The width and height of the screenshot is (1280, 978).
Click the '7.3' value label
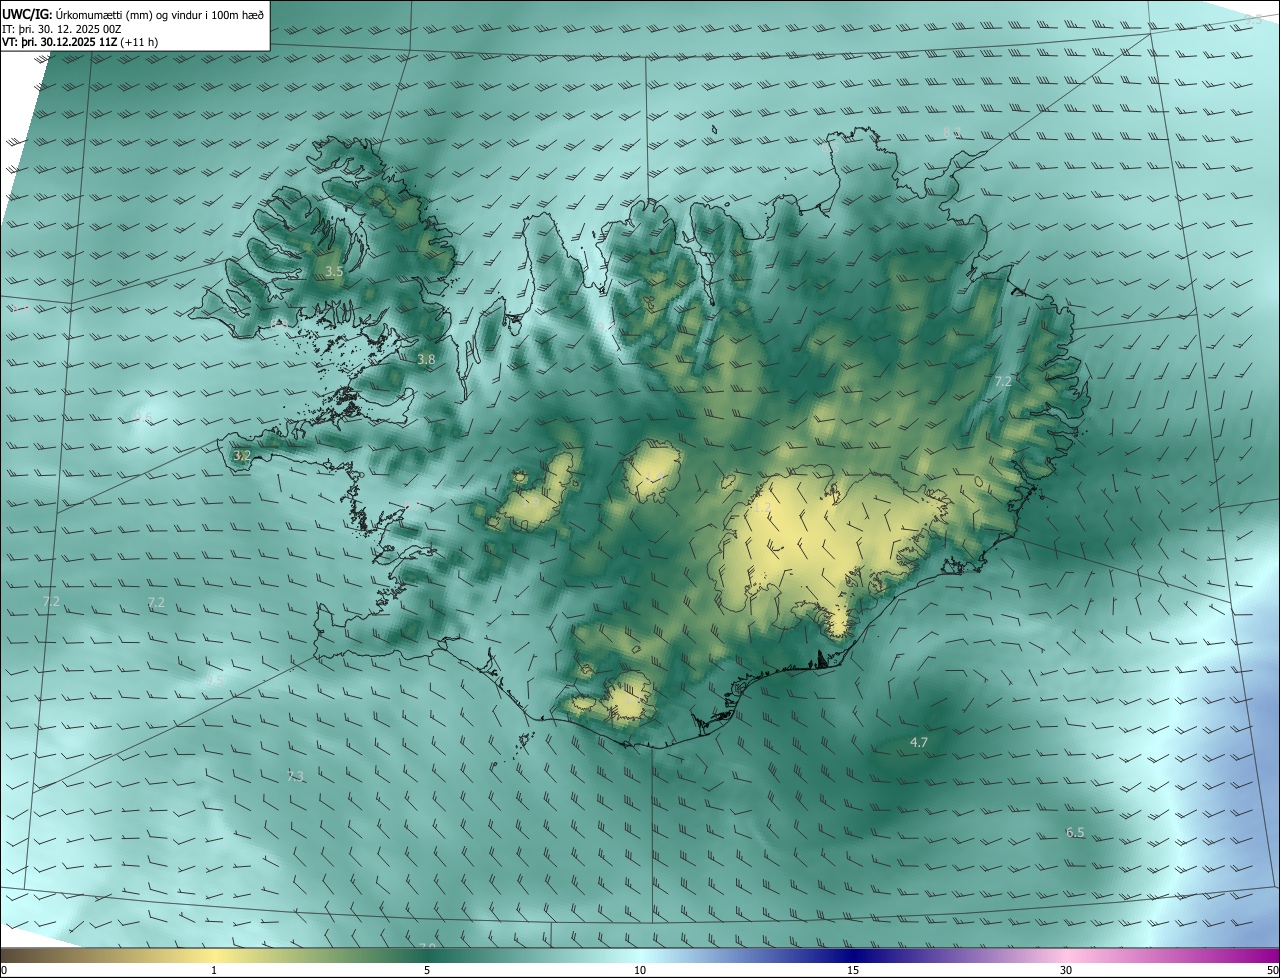pyautogui.click(x=295, y=776)
